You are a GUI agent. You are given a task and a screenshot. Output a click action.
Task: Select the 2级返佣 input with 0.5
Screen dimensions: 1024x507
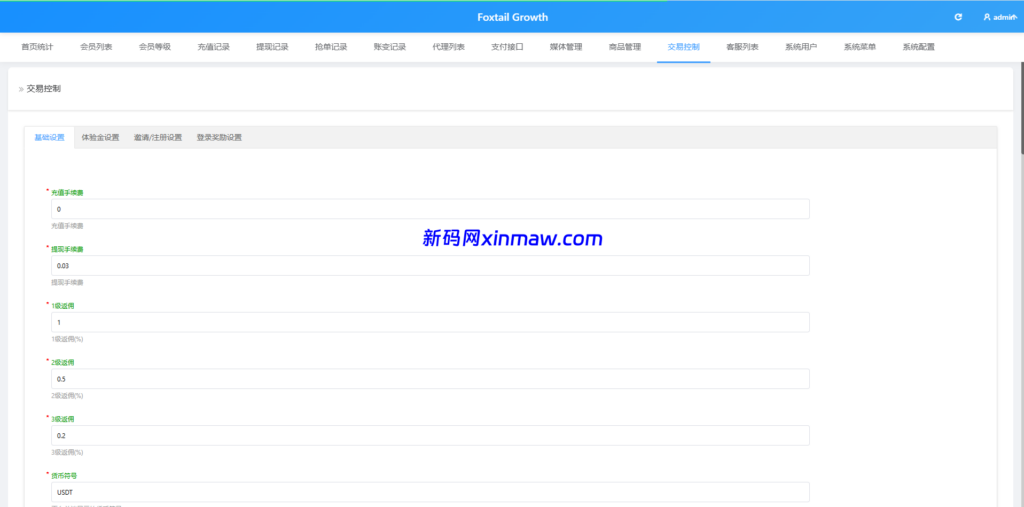(x=430, y=379)
